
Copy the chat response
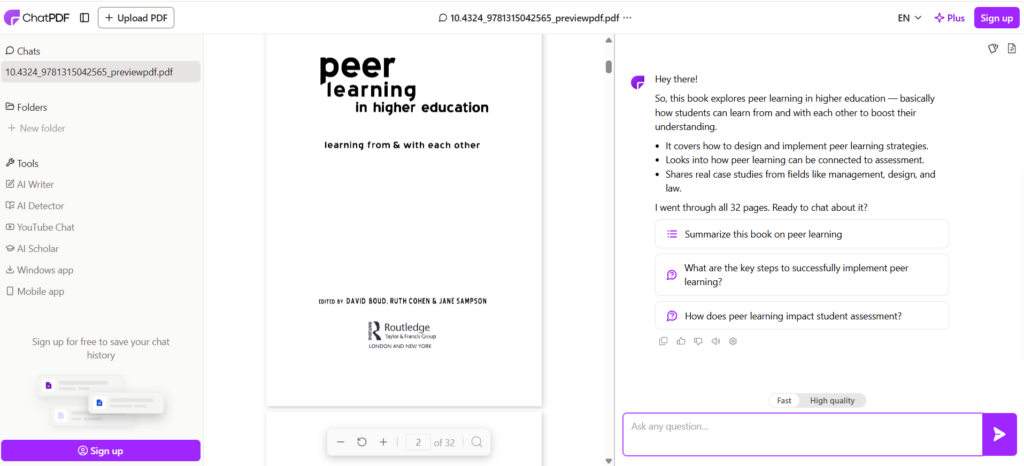[x=663, y=341]
